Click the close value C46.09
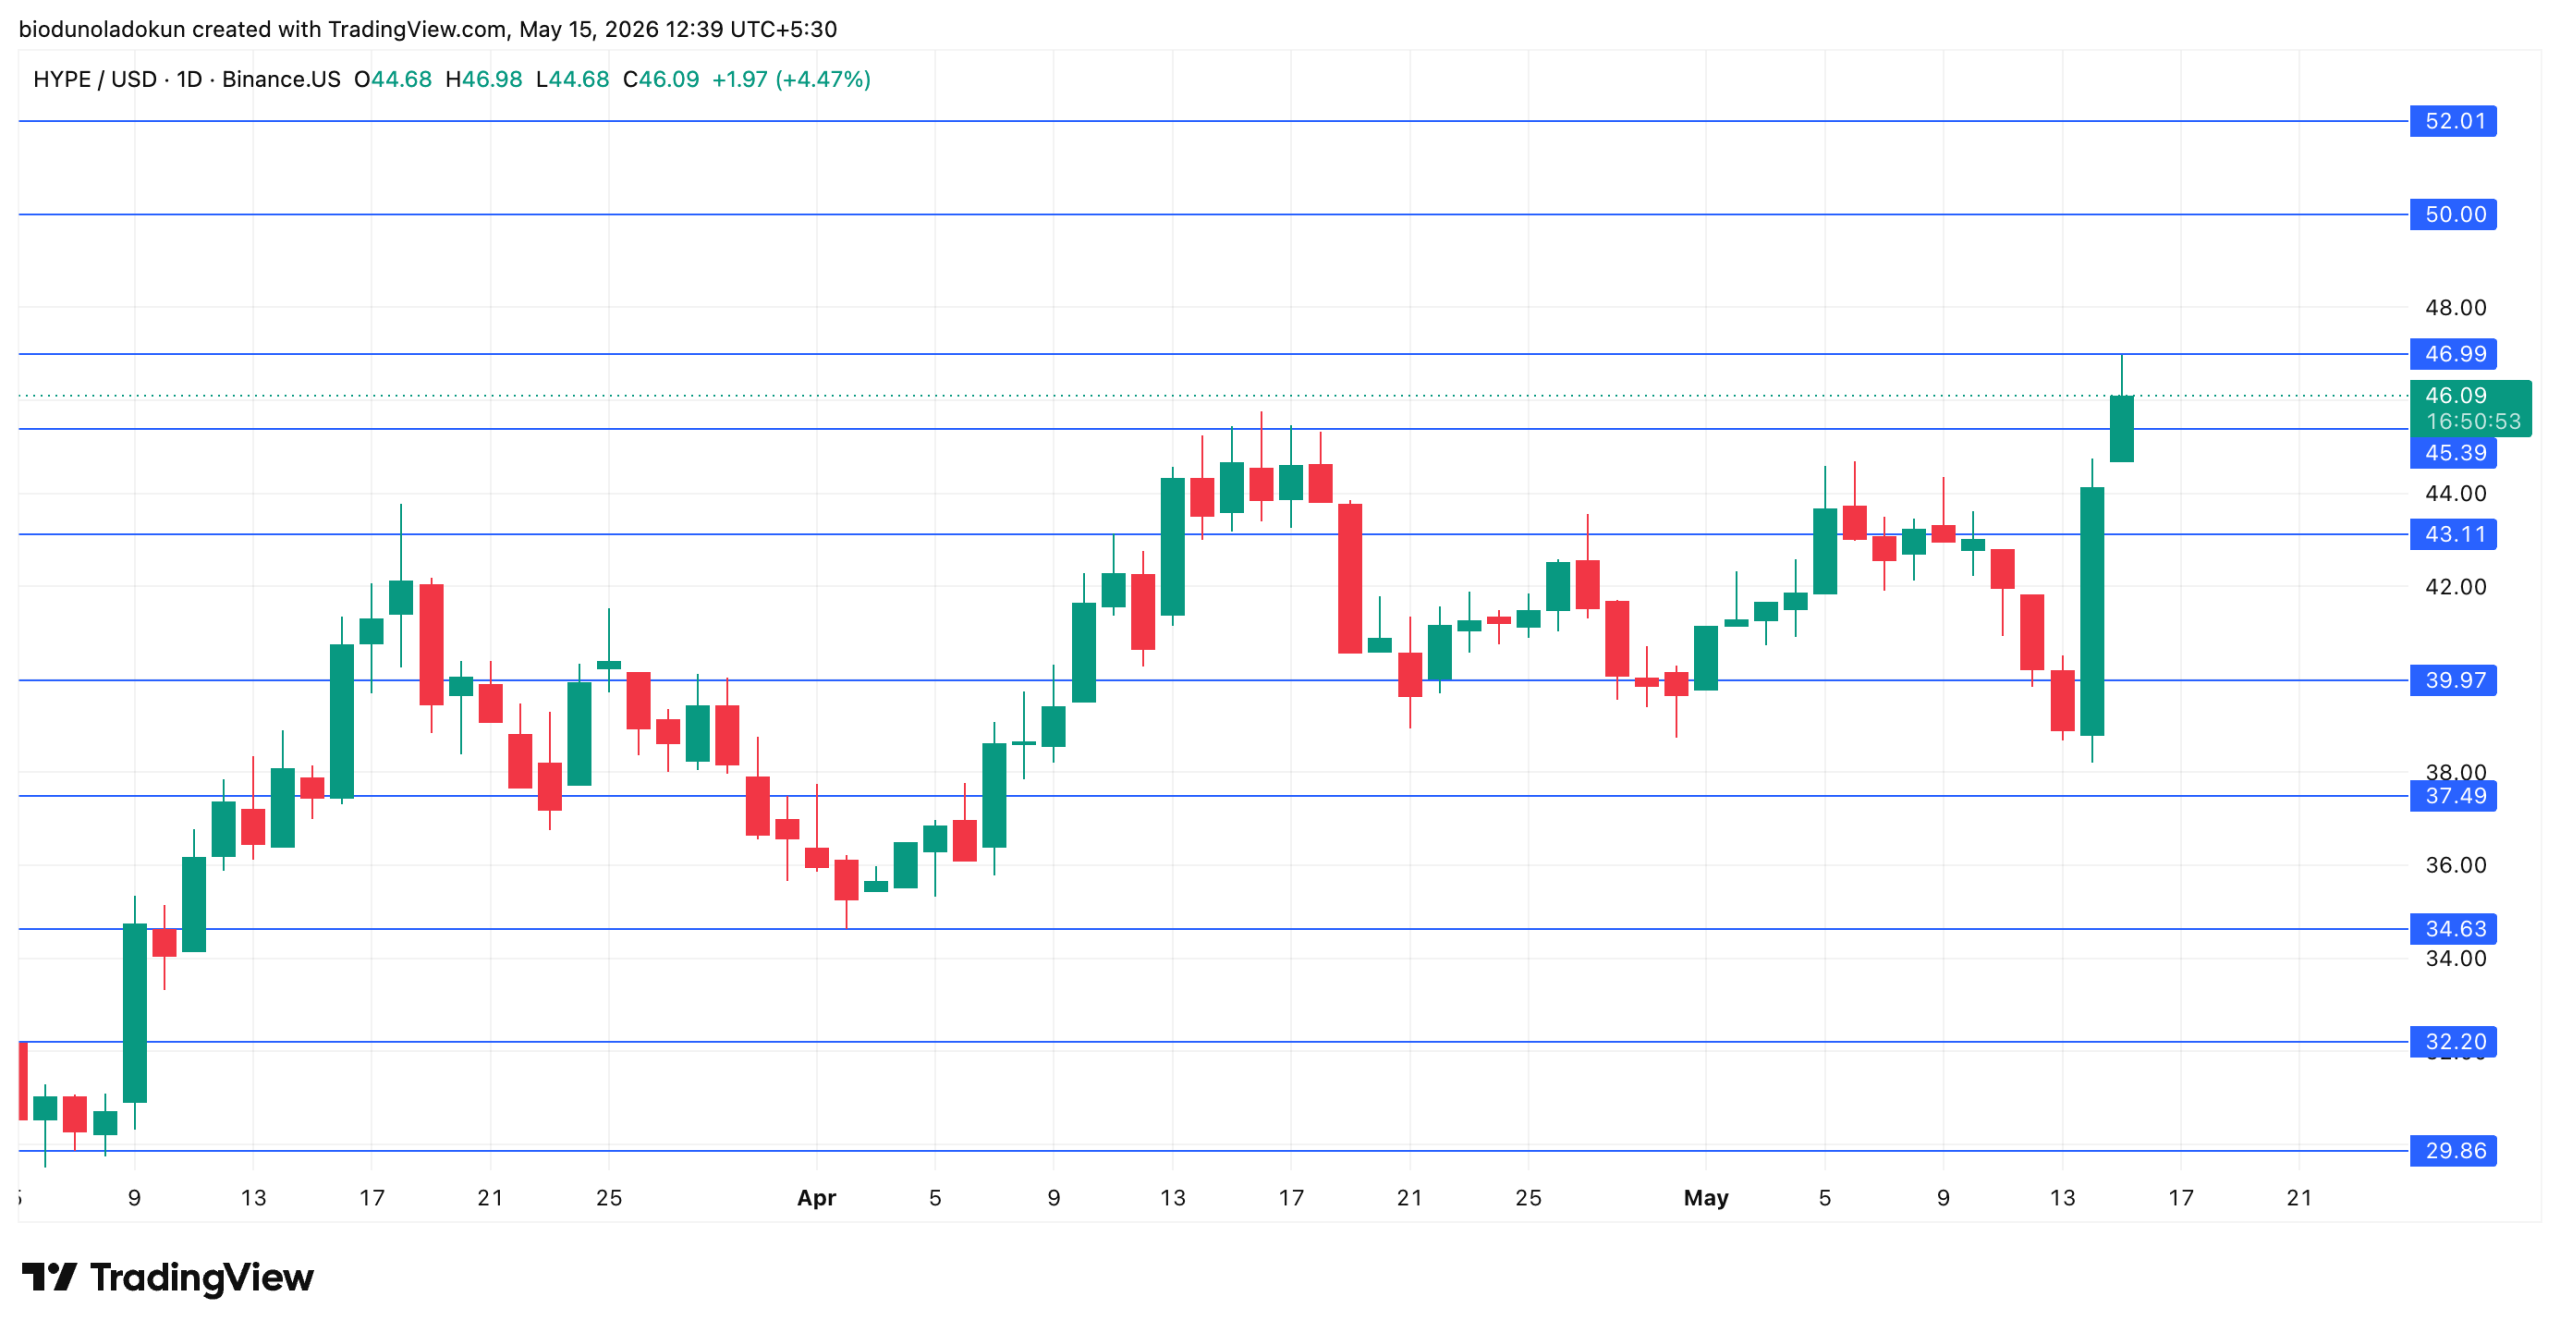 pos(661,79)
